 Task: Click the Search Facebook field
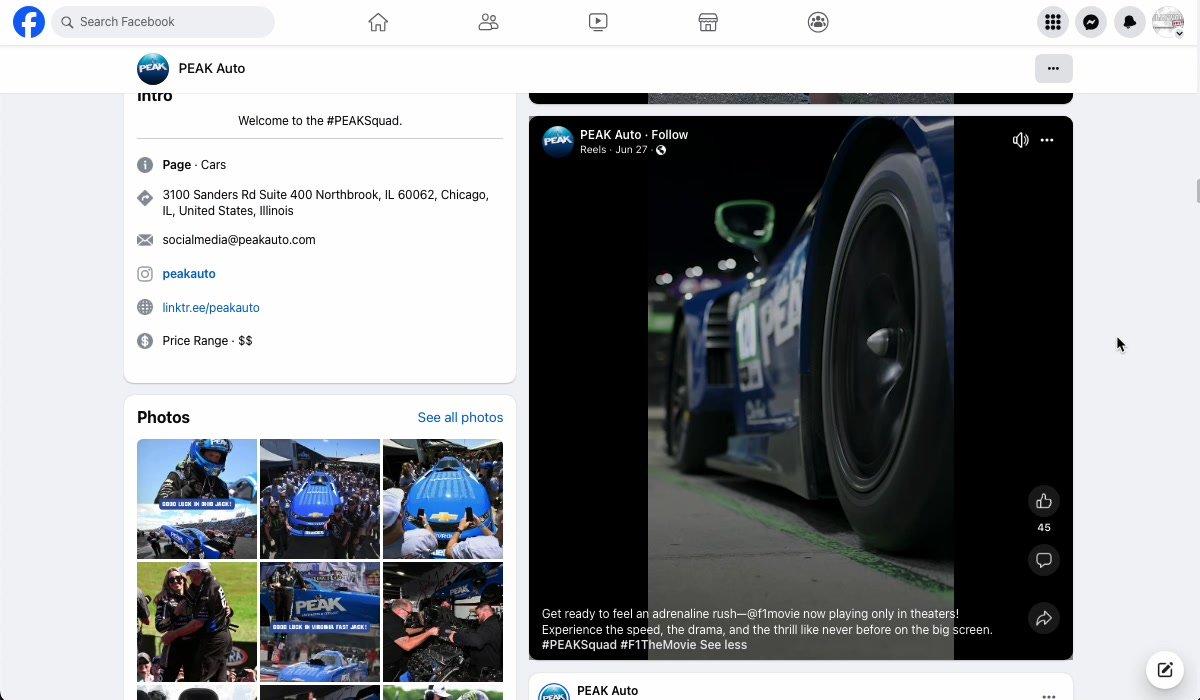click(163, 22)
